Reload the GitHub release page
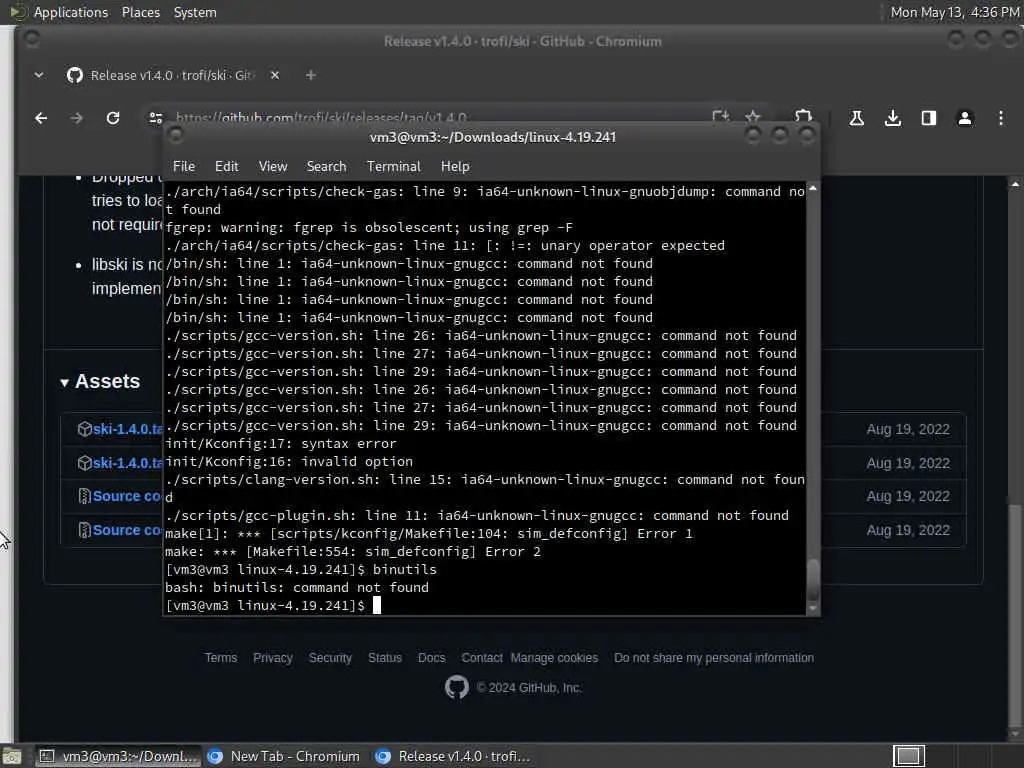The height and width of the screenshot is (768, 1024). coord(113,118)
